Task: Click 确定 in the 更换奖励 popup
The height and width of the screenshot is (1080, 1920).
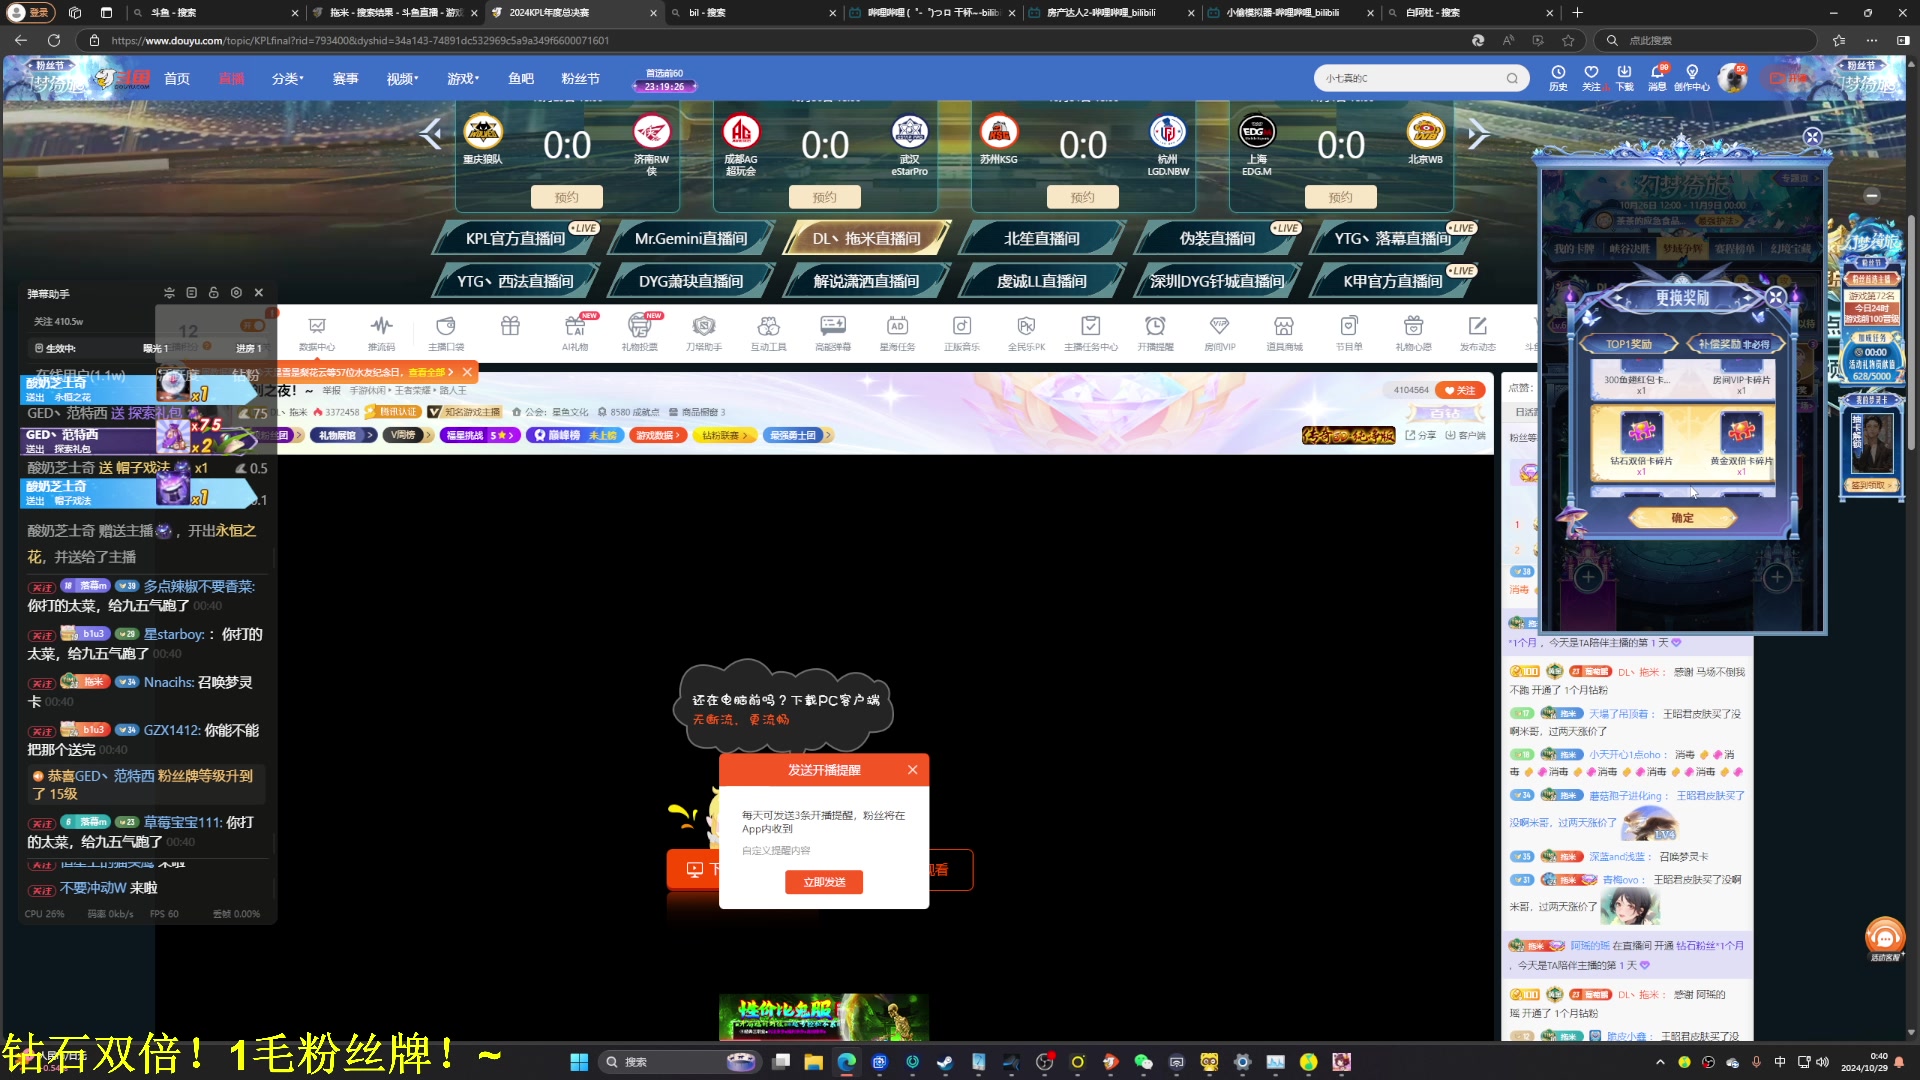Action: (x=1683, y=518)
